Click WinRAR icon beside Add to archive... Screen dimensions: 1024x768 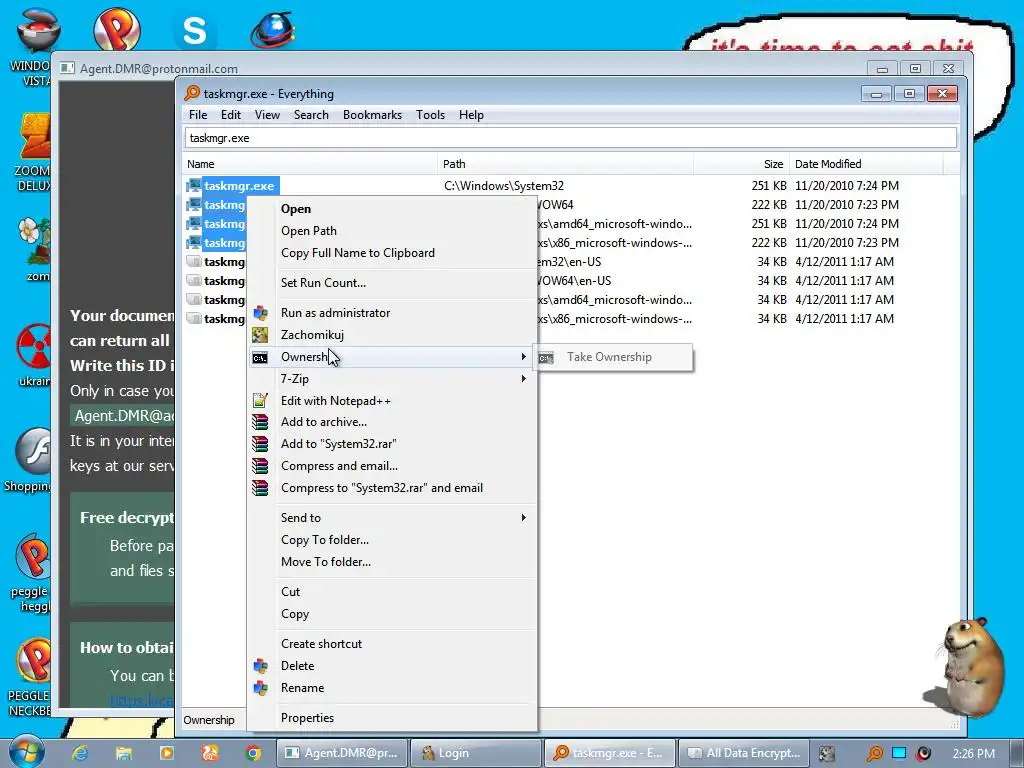[x=260, y=422]
